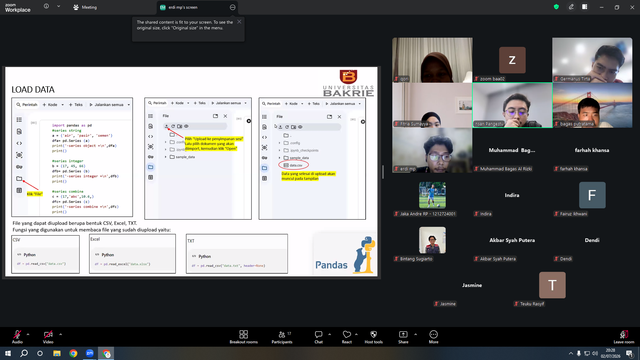This screenshot has width=640, height=360.
Task: Open the tray volume control
Action: tap(595, 353)
